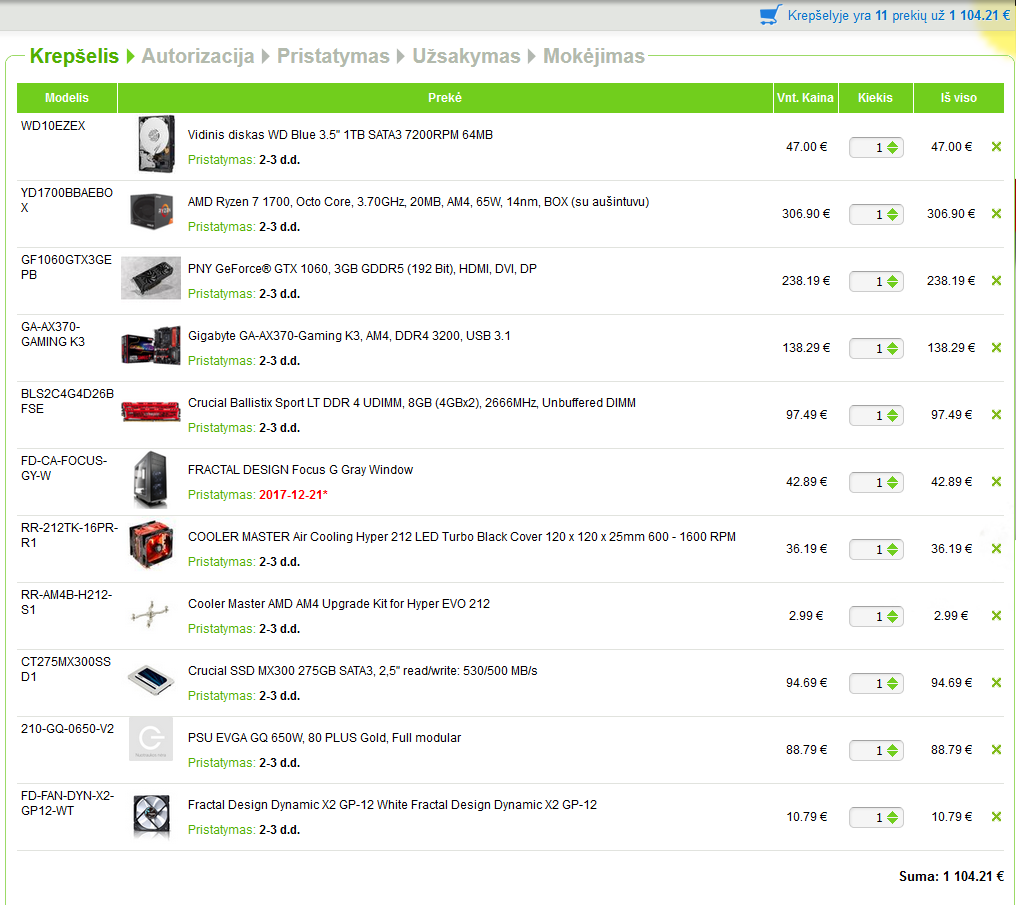Open Gigabyte motherboard thumbnail
Image resolution: width=1016 pixels, height=905 pixels.
click(x=151, y=345)
